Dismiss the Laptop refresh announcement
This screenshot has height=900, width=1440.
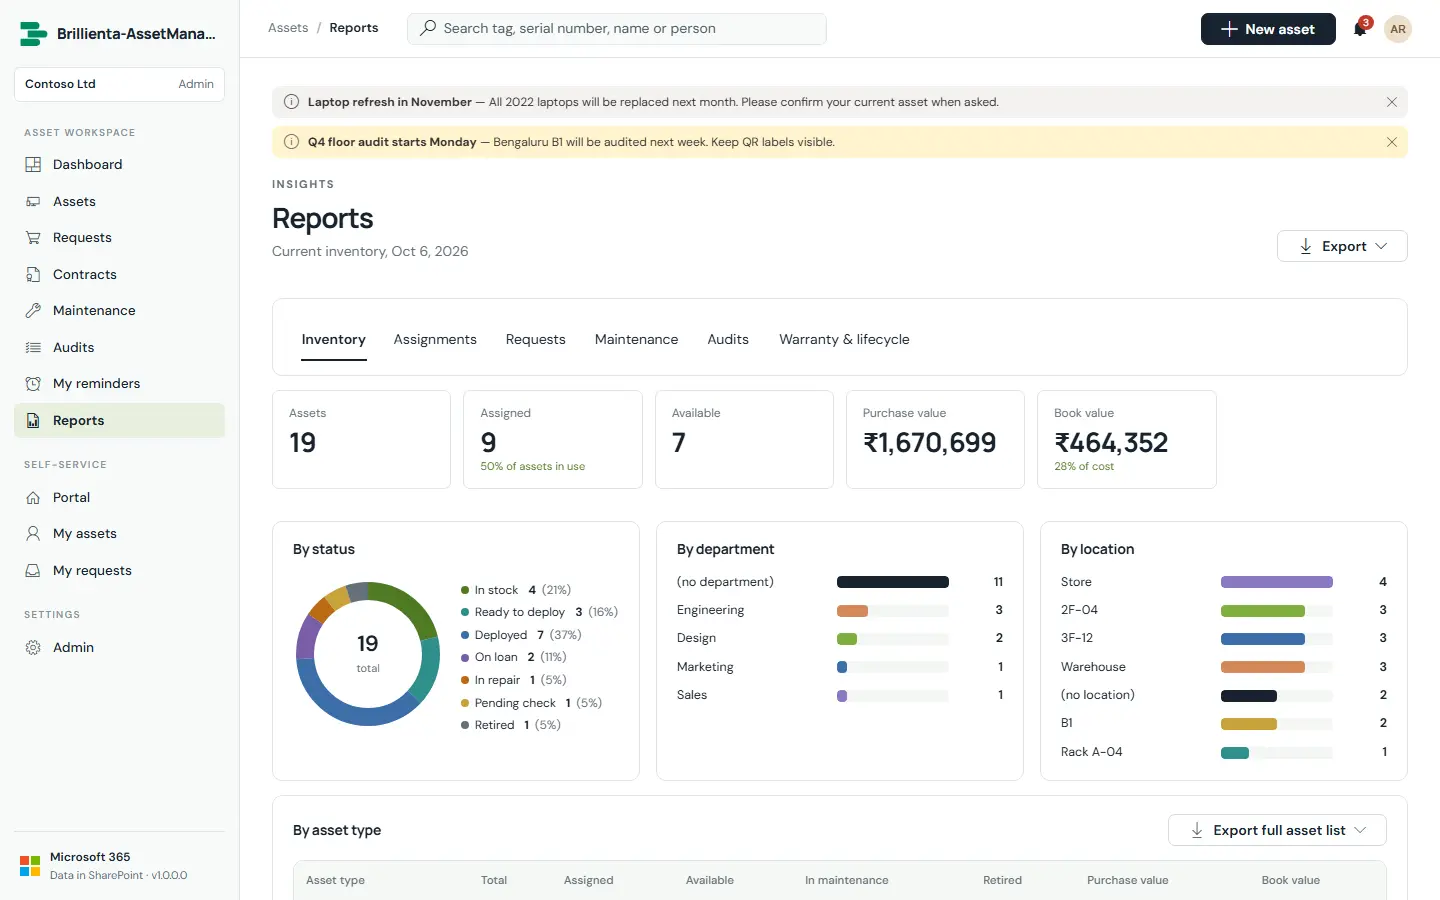coord(1392,102)
